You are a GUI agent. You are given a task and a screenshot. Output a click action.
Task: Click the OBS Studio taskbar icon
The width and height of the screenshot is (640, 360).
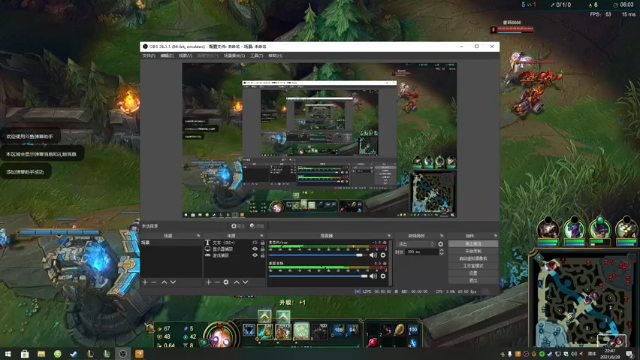pyautogui.click(x=123, y=354)
